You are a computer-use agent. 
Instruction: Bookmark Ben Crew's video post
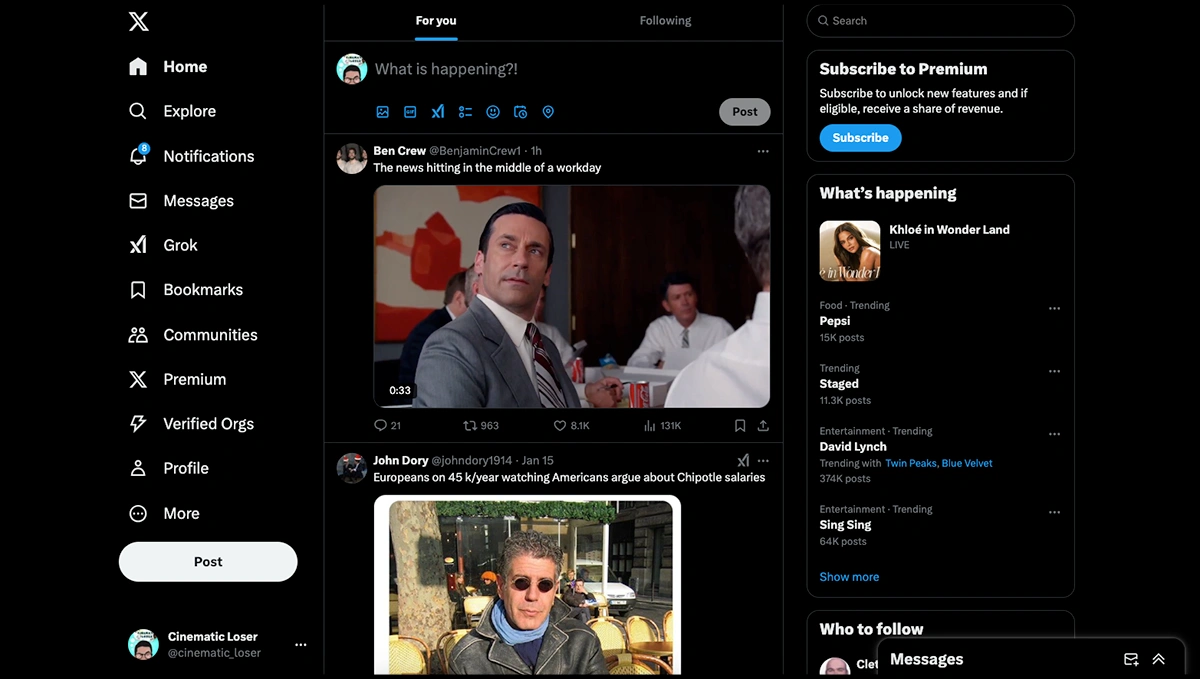(x=740, y=425)
